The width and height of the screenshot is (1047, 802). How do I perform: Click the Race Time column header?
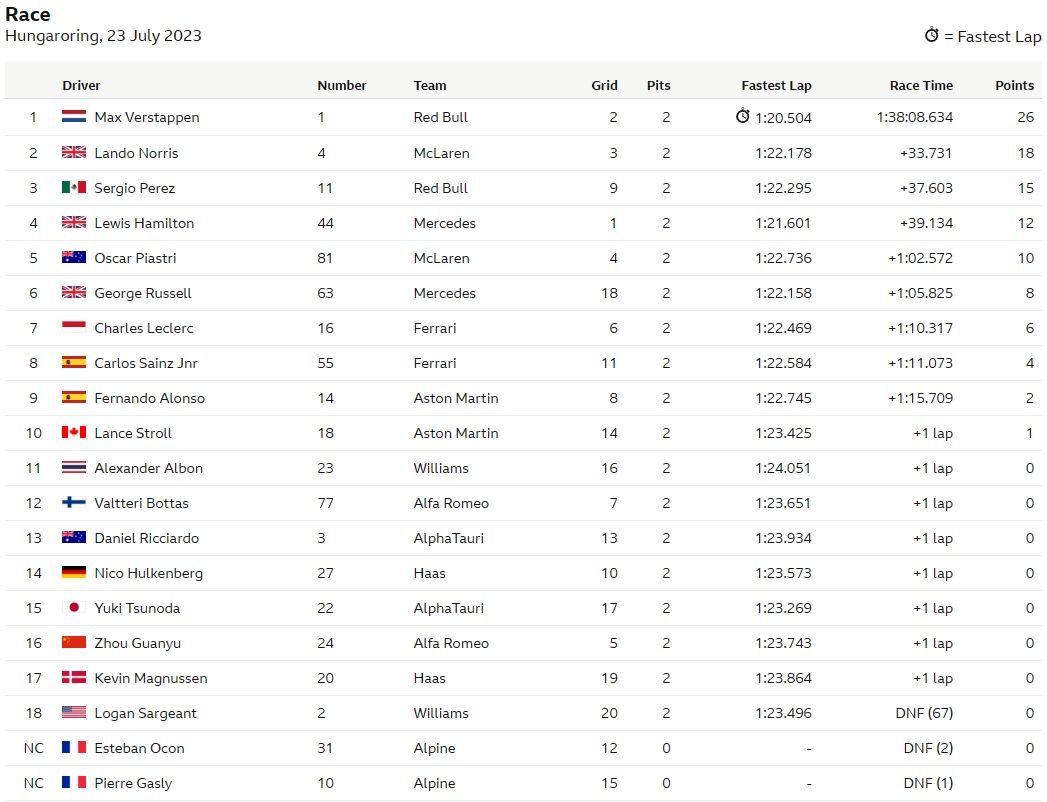(x=921, y=85)
